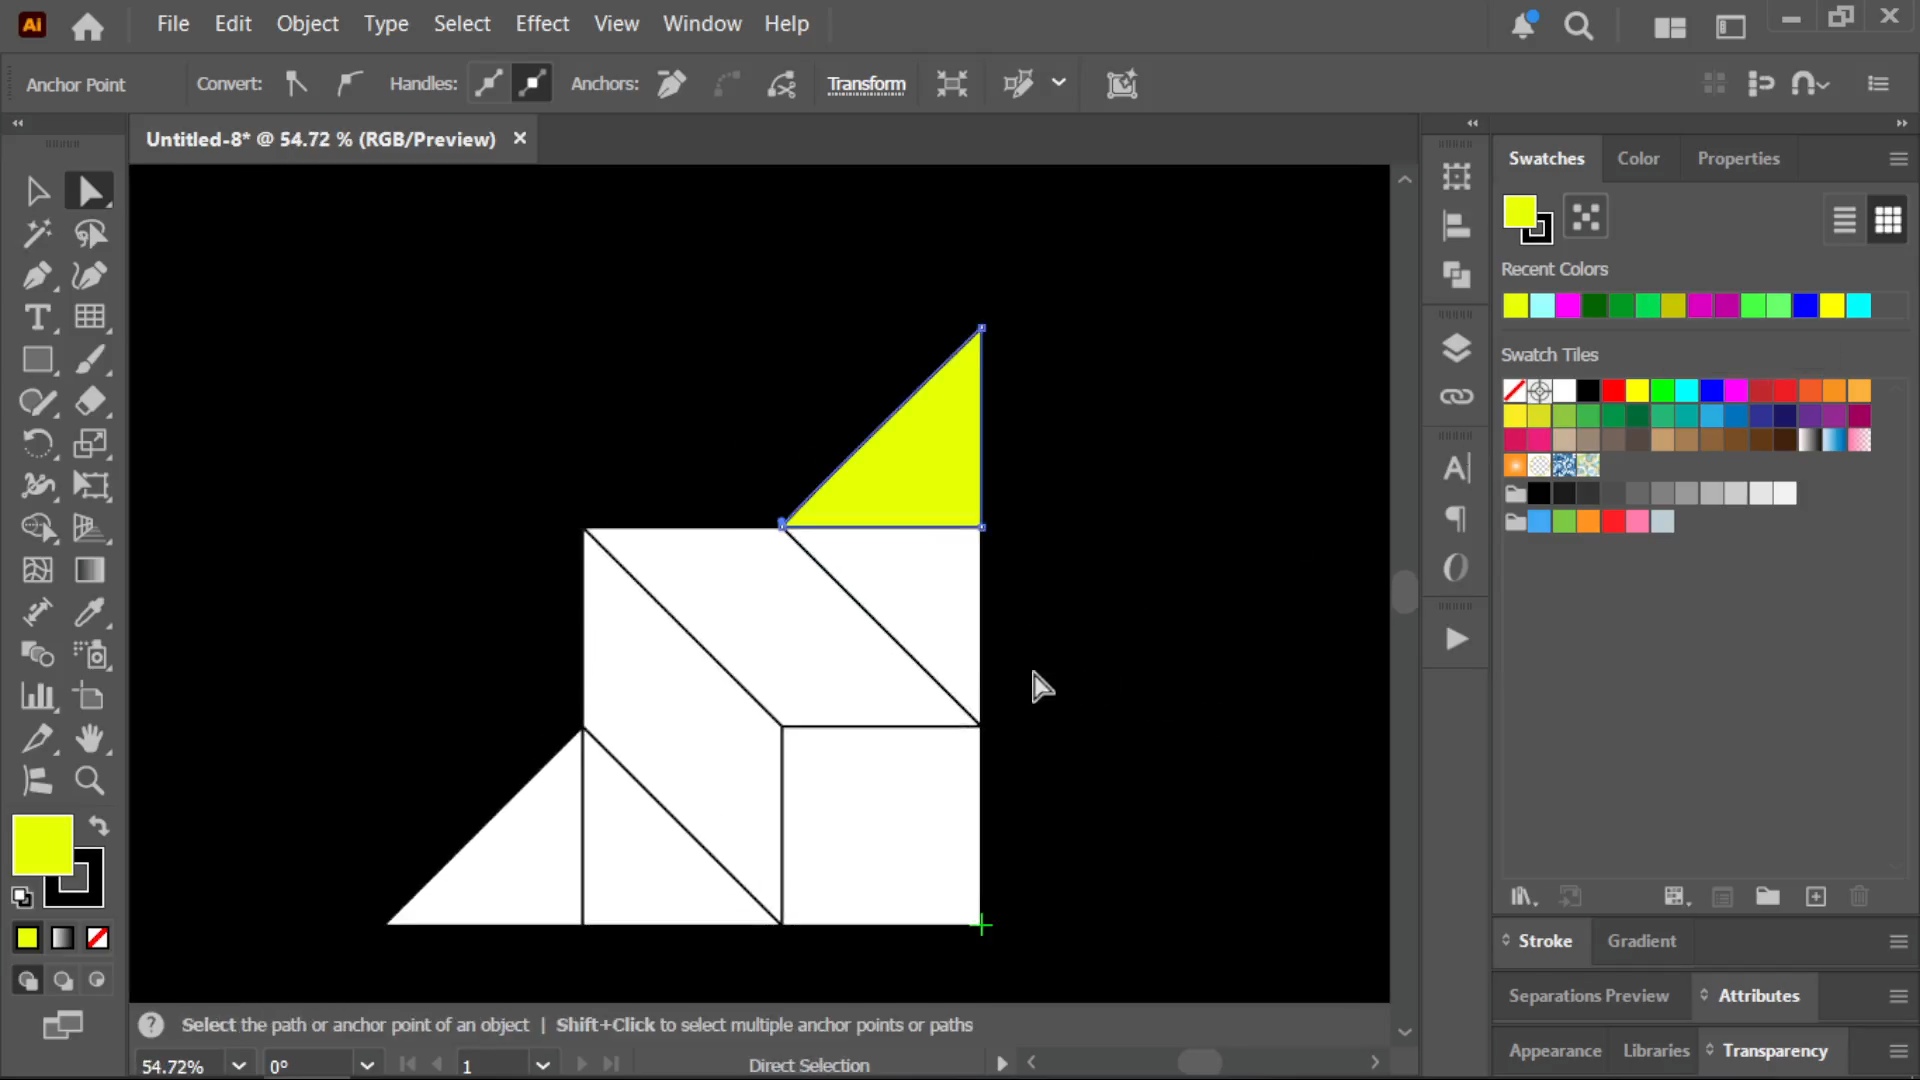Select the Hand tool
Screen dimensions: 1920x1080
click(90, 738)
